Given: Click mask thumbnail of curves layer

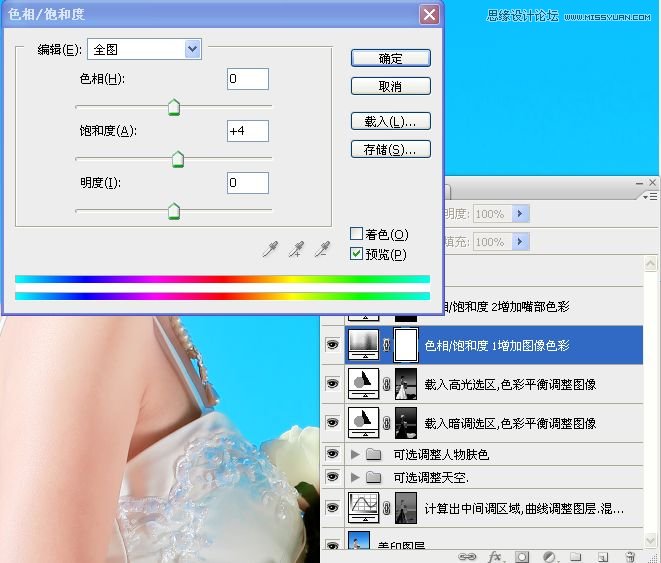Looking at the screenshot, I should pyautogui.click(x=406, y=508).
